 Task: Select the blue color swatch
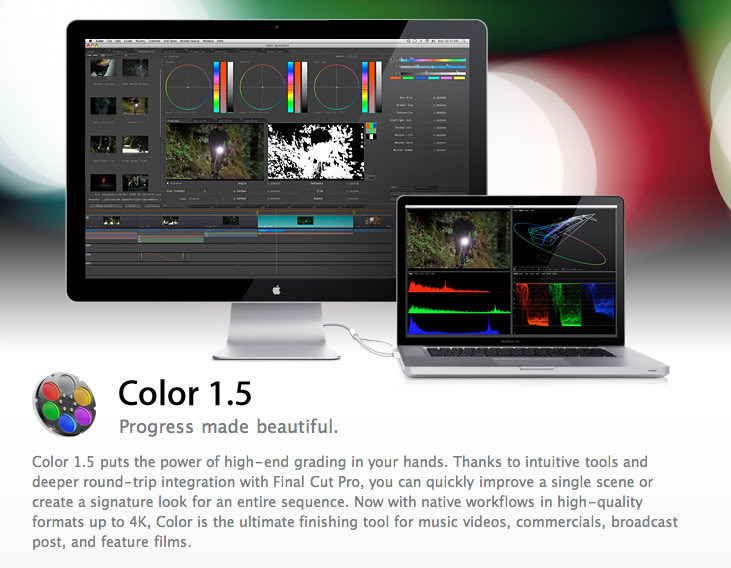point(421,78)
